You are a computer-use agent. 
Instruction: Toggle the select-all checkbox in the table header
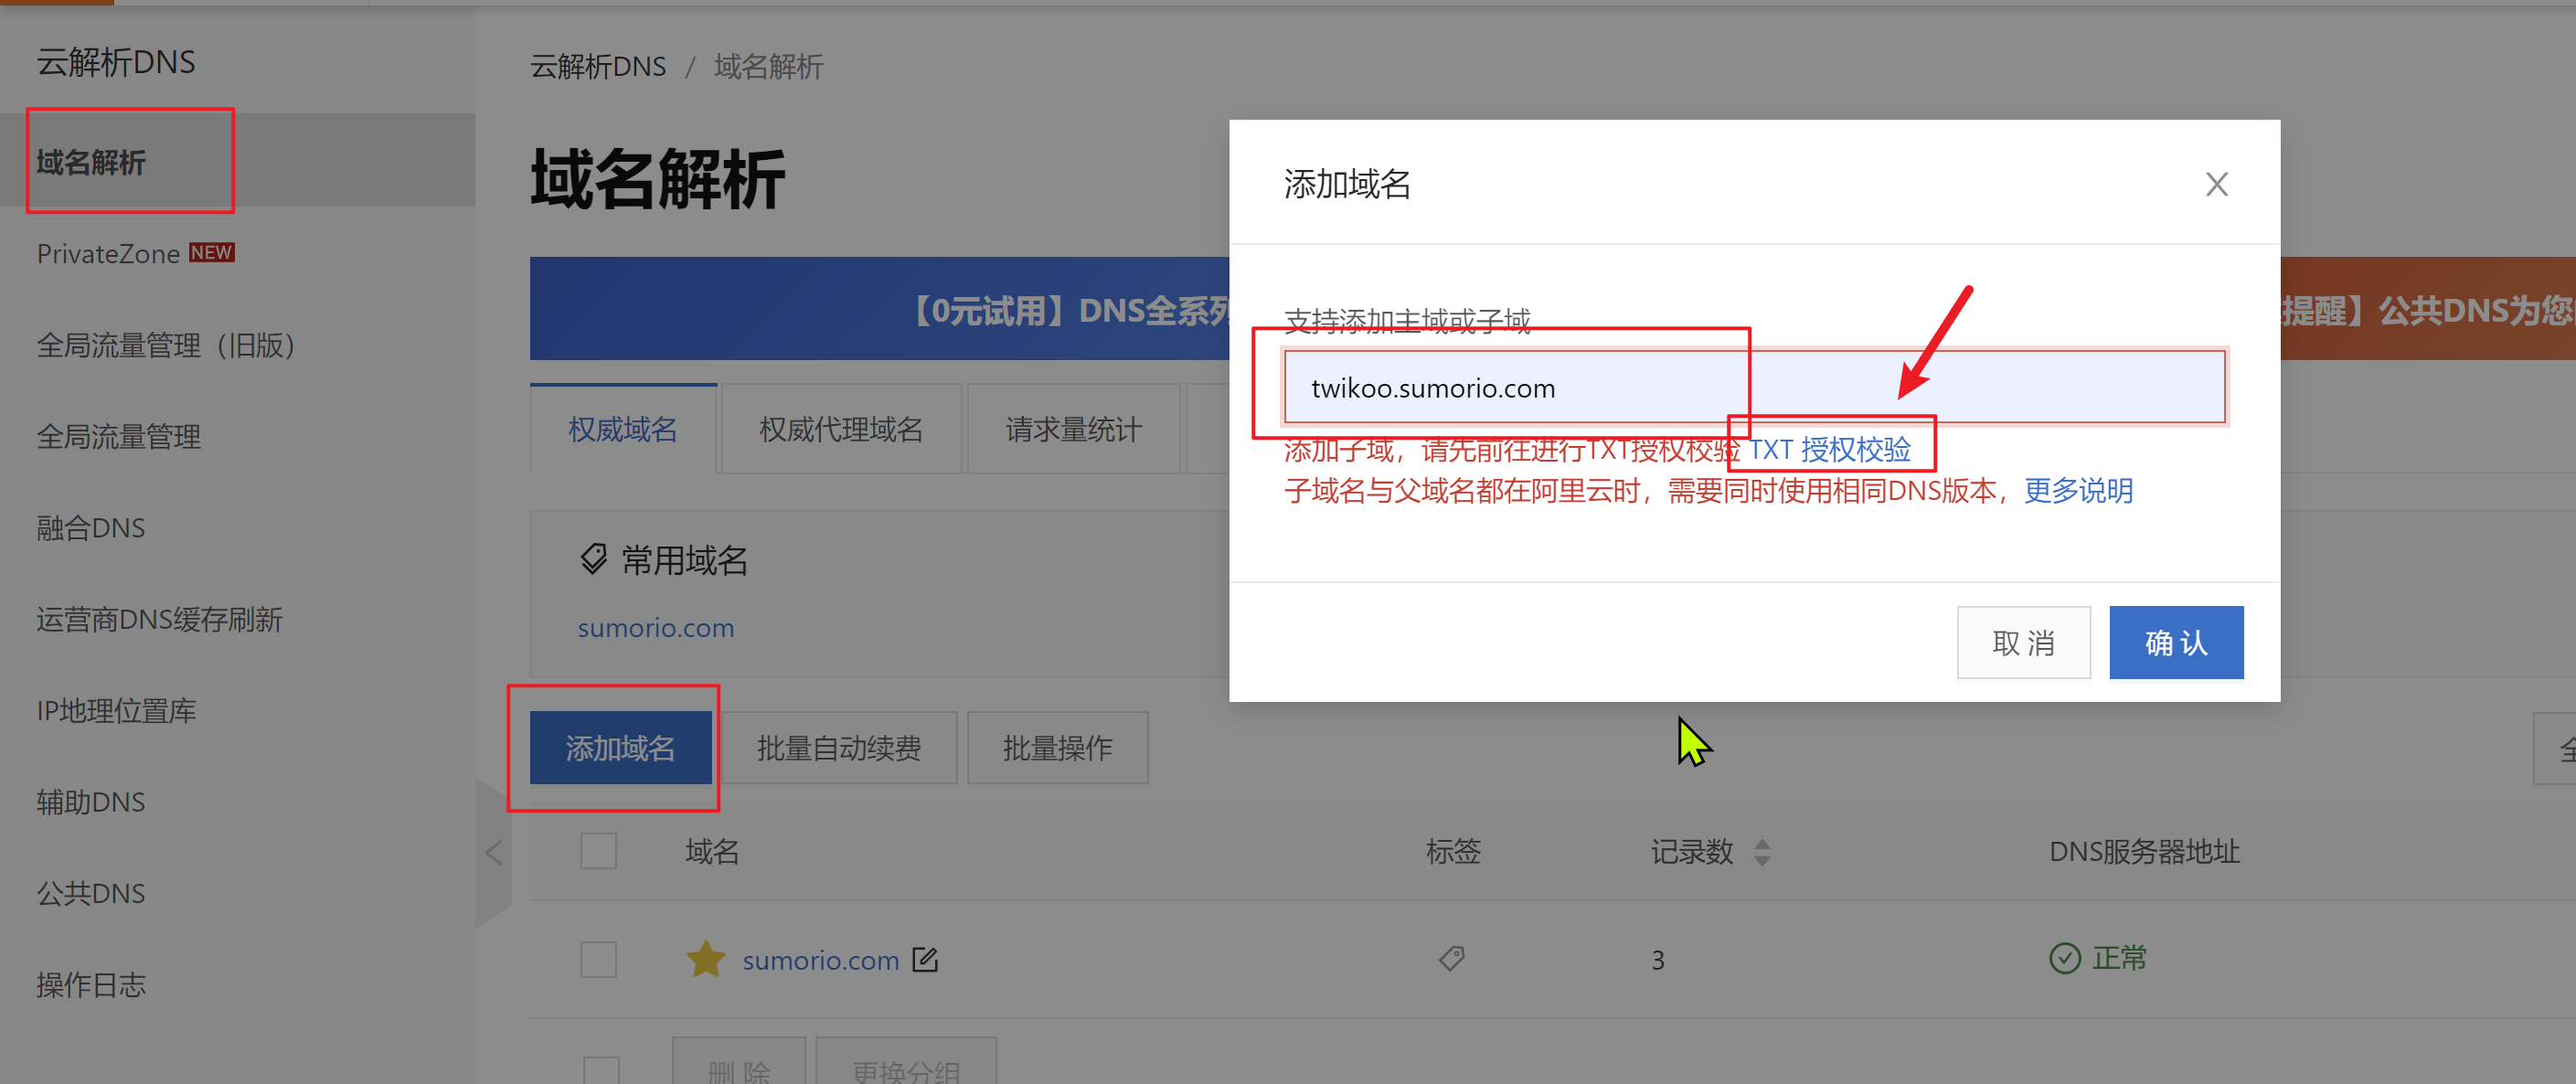pyautogui.click(x=598, y=852)
